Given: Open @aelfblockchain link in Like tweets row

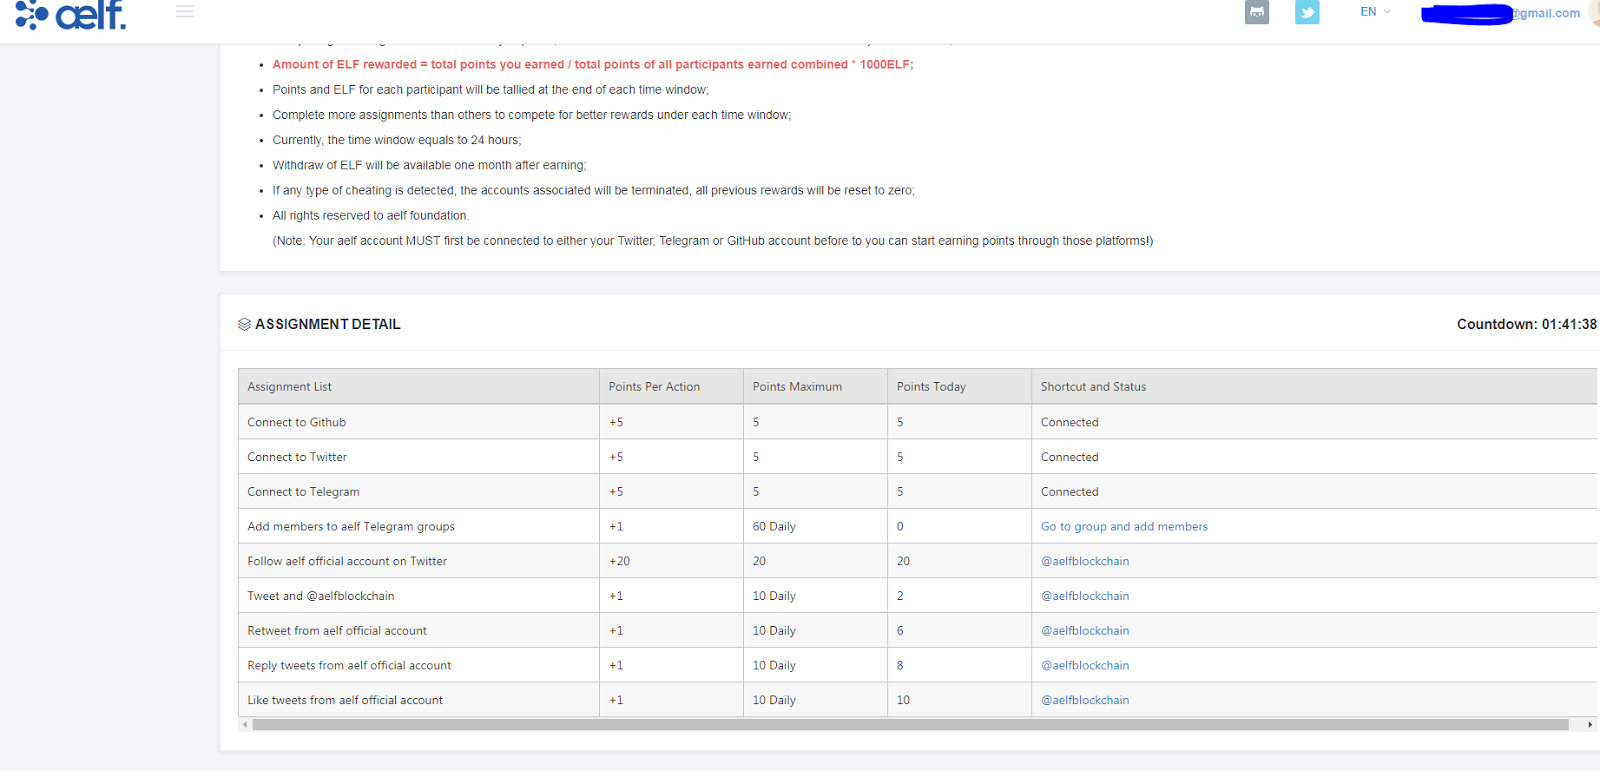Looking at the screenshot, I should pos(1085,700).
